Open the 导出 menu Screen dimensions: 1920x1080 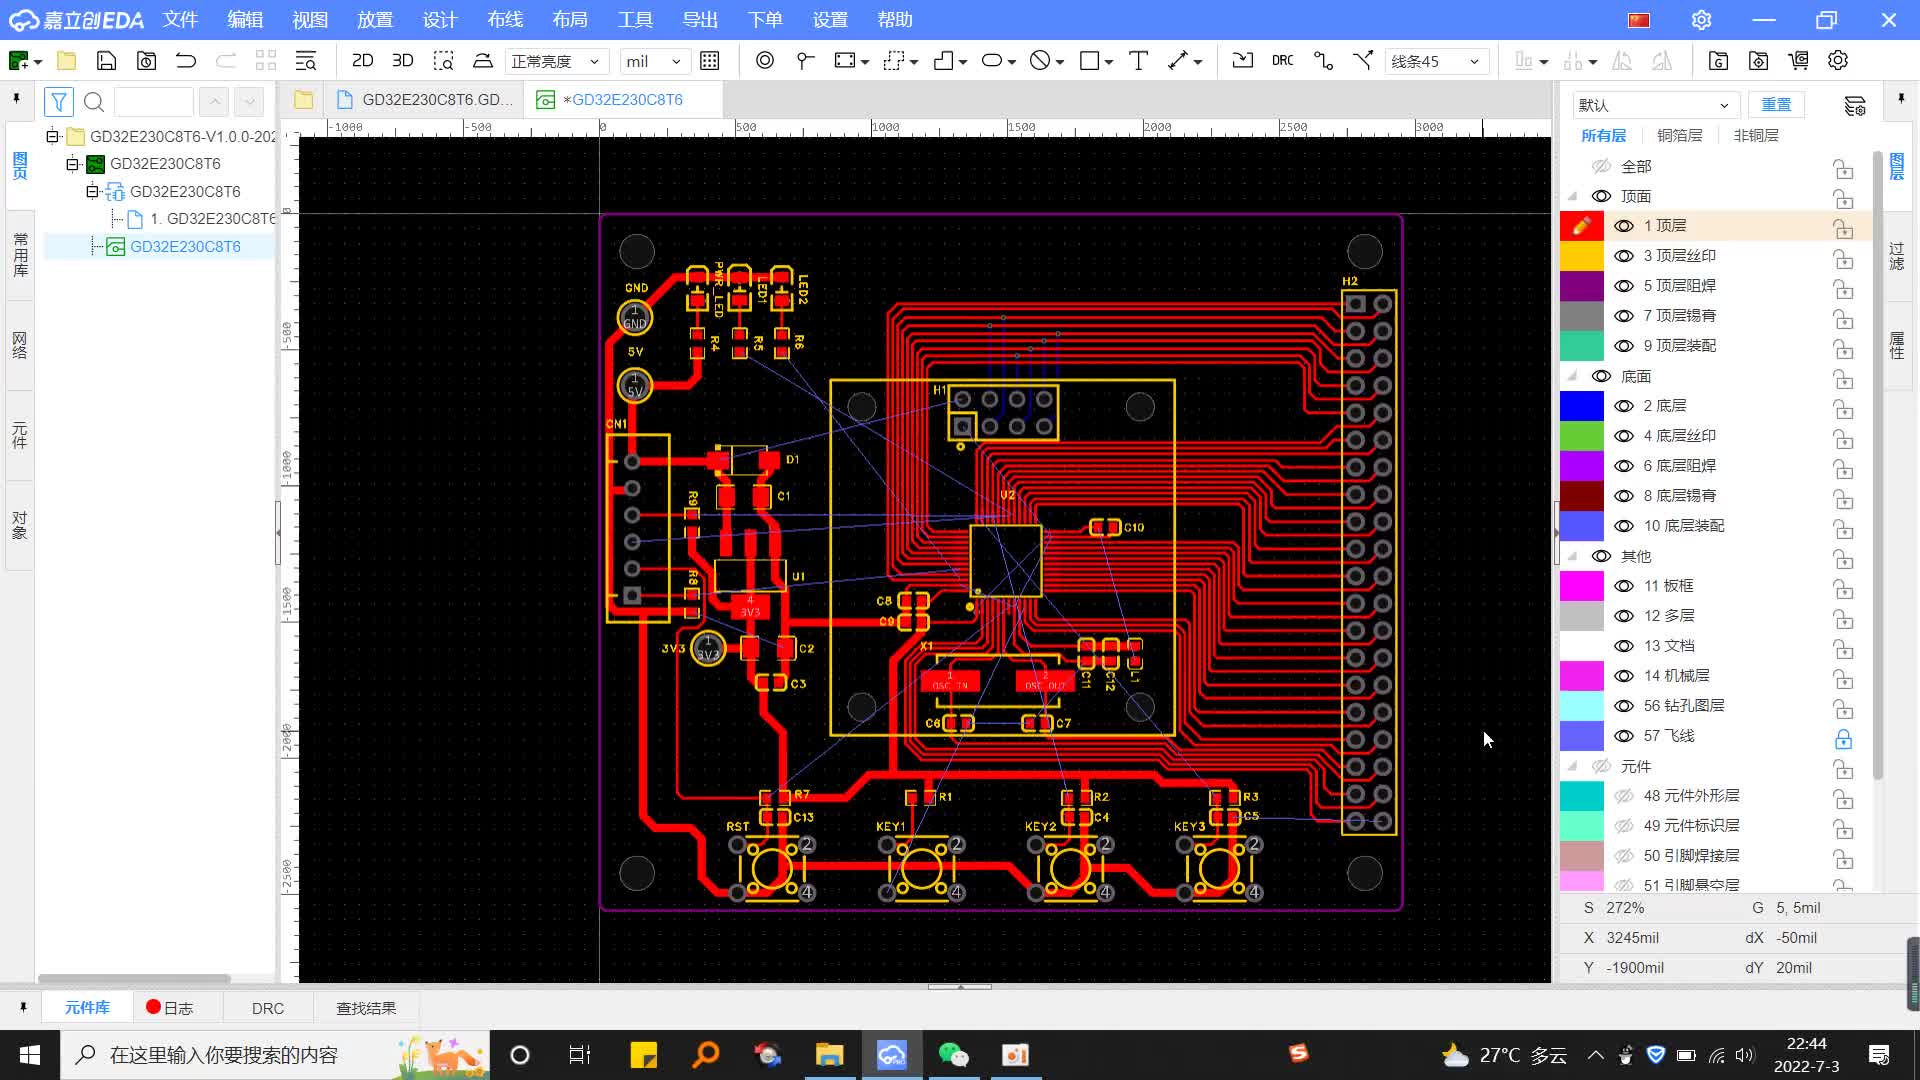coord(700,20)
